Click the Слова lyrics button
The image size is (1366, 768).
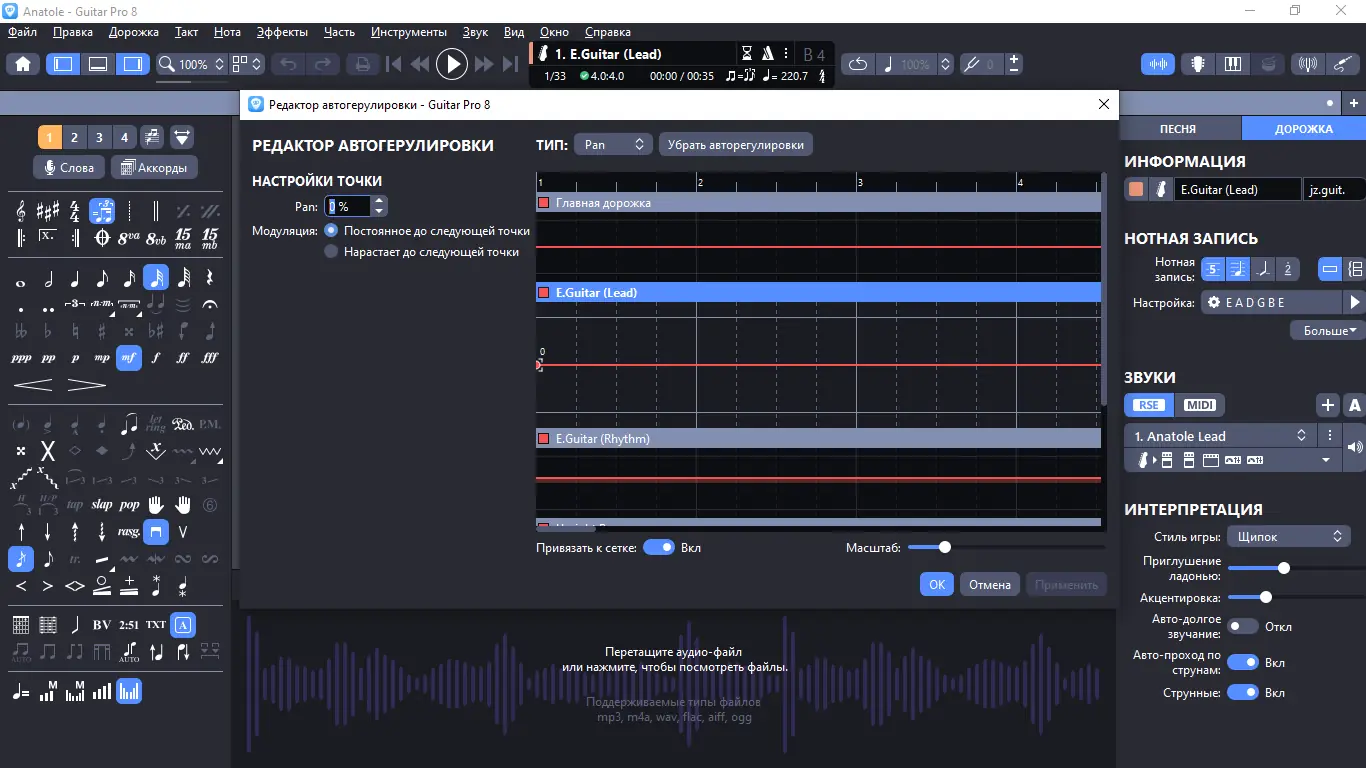[70, 167]
